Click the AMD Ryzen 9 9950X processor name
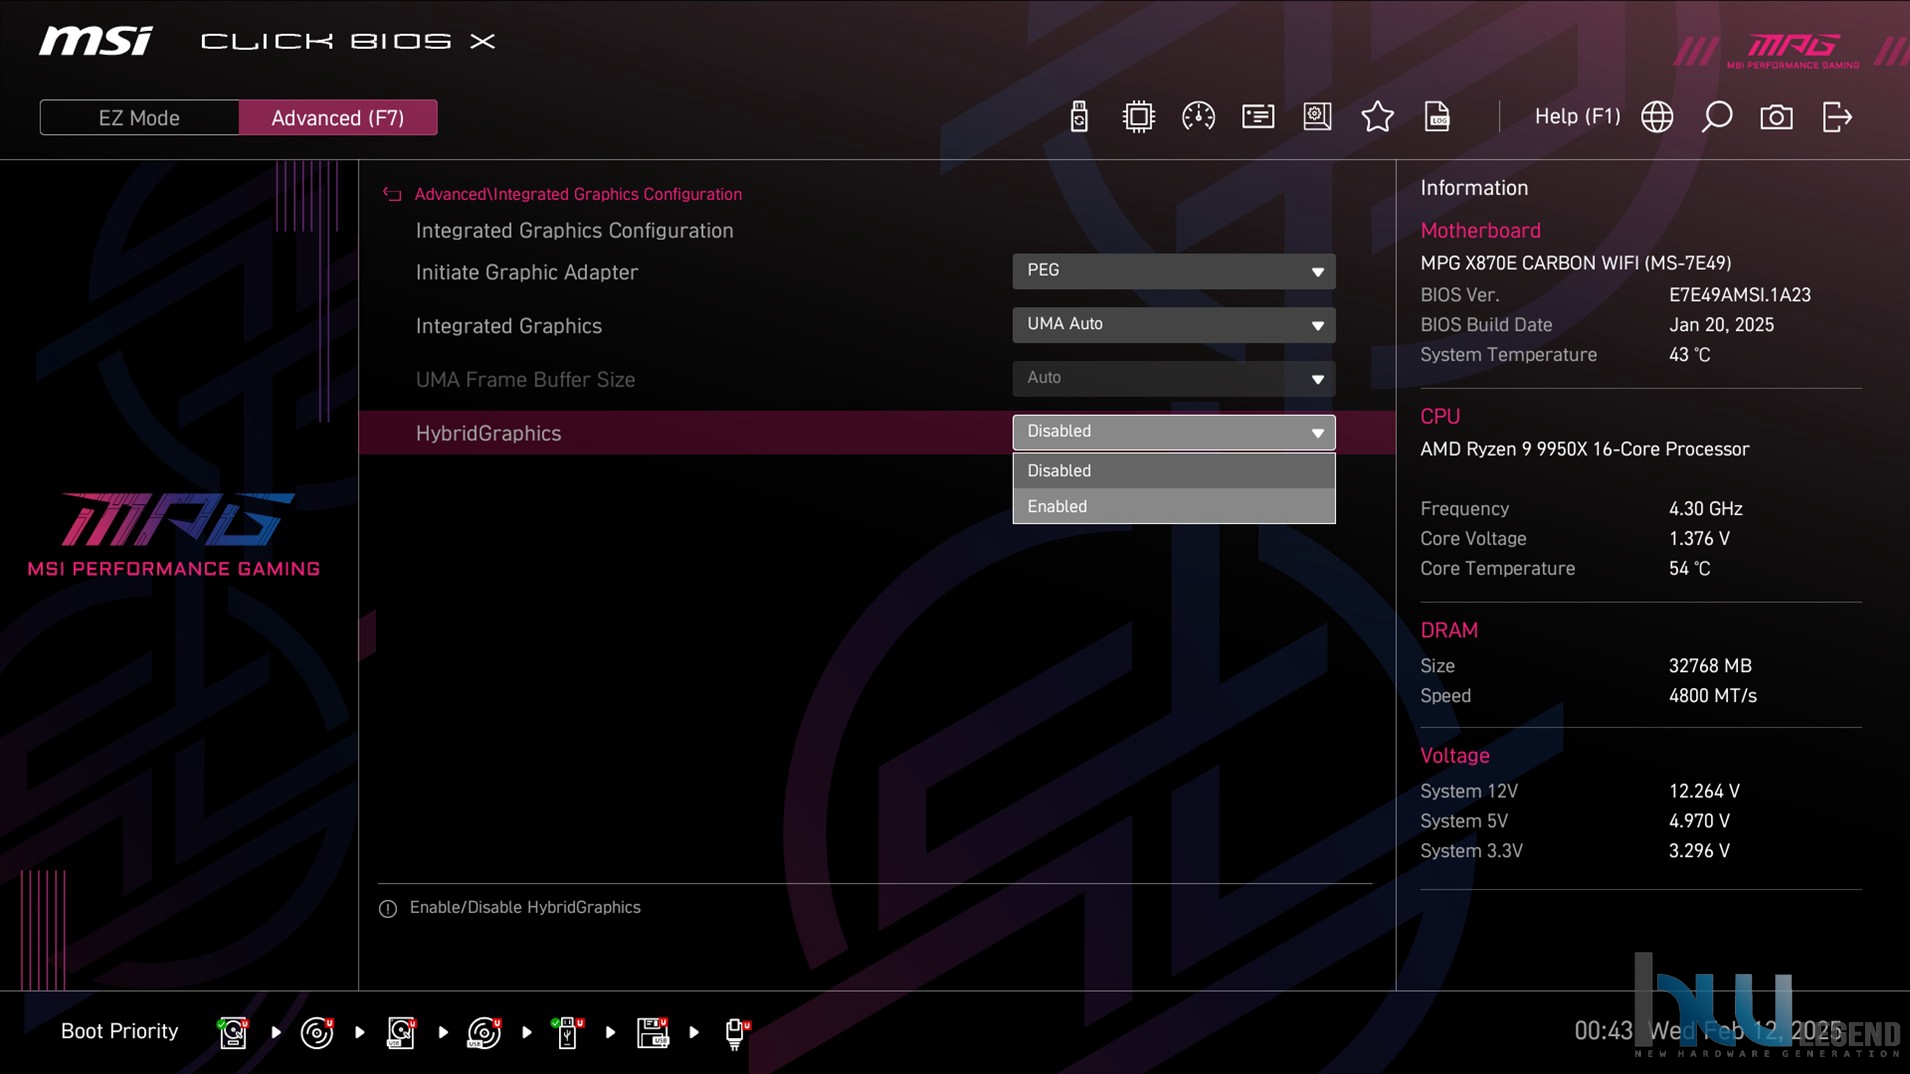The height and width of the screenshot is (1074, 1910). (x=1584, y=449)
